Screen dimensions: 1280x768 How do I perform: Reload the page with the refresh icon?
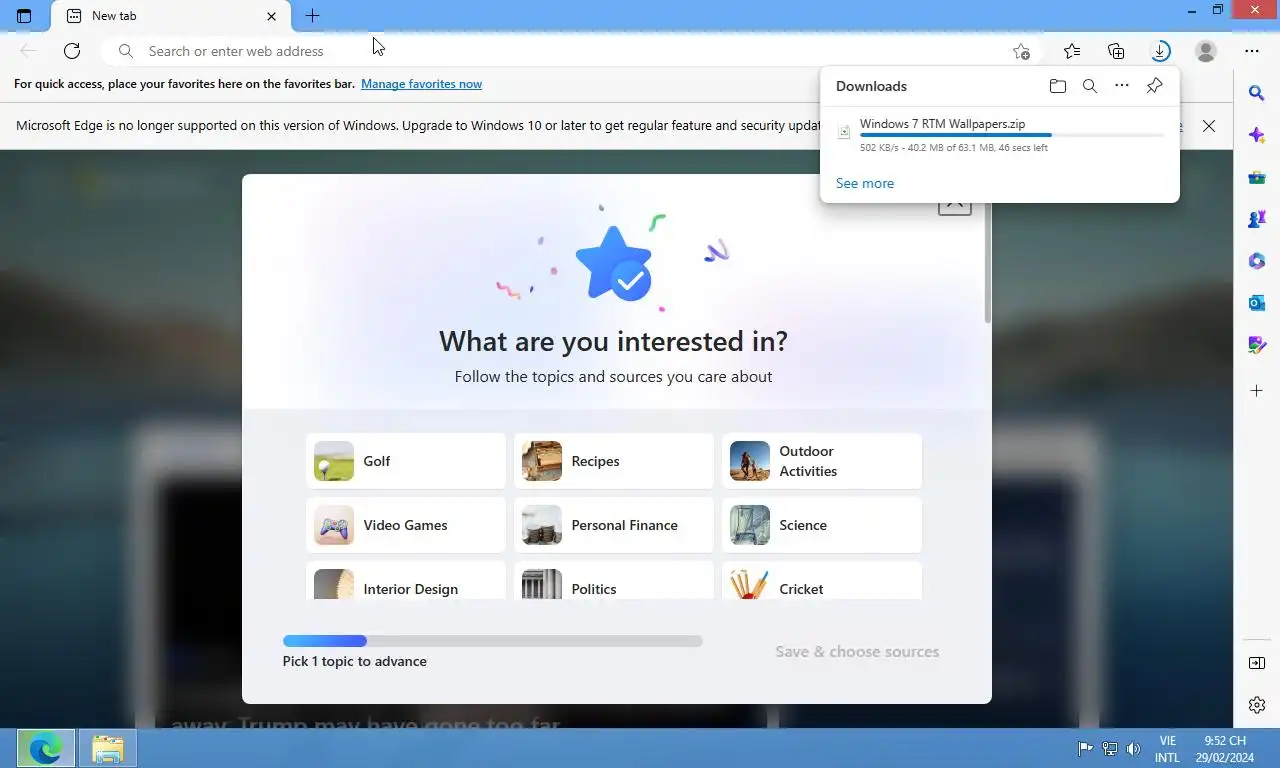click(x=72, y=51)
